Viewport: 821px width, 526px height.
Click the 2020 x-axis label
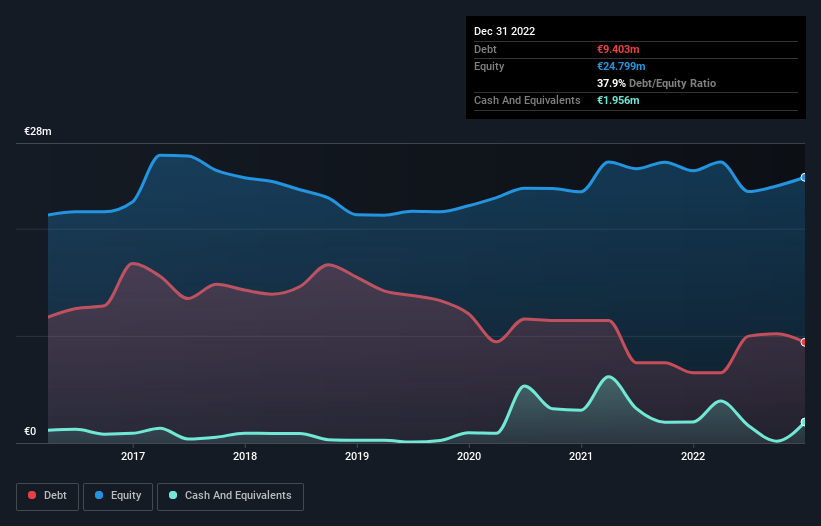[469, 456]
